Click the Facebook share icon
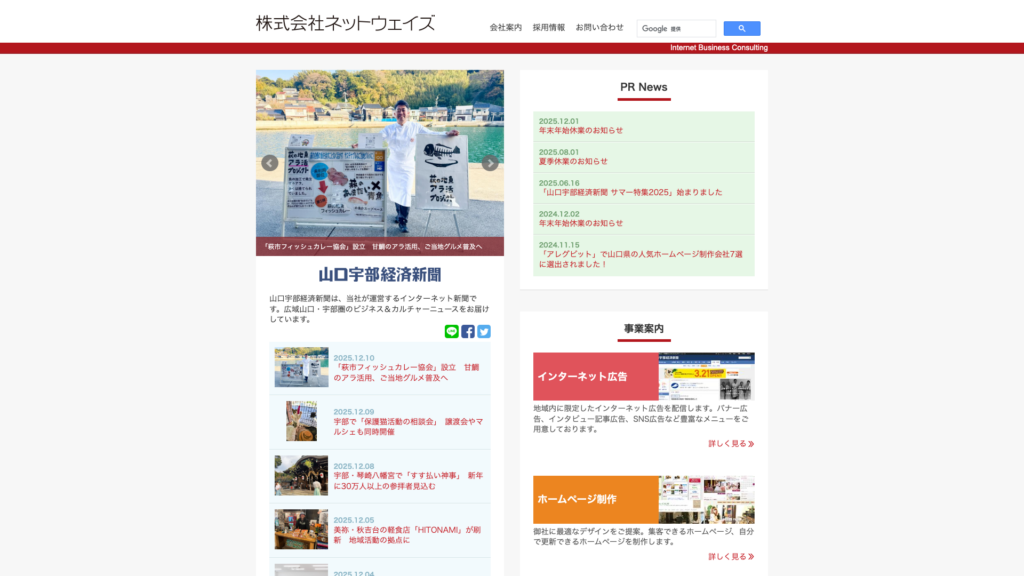1024x576 pixels. (x=468, y=331)
